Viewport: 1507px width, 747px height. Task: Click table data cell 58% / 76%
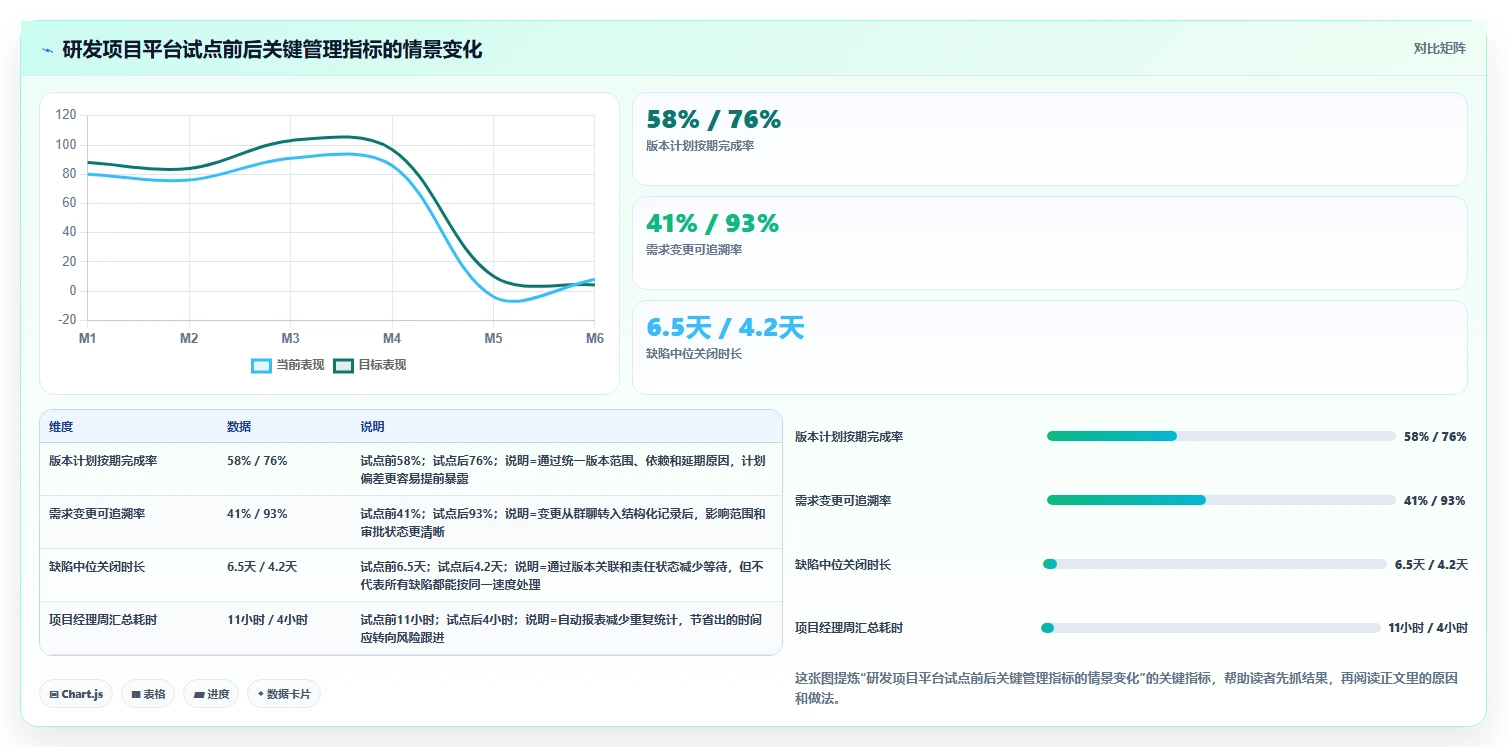pyautogui.click(x=257, y=461)
